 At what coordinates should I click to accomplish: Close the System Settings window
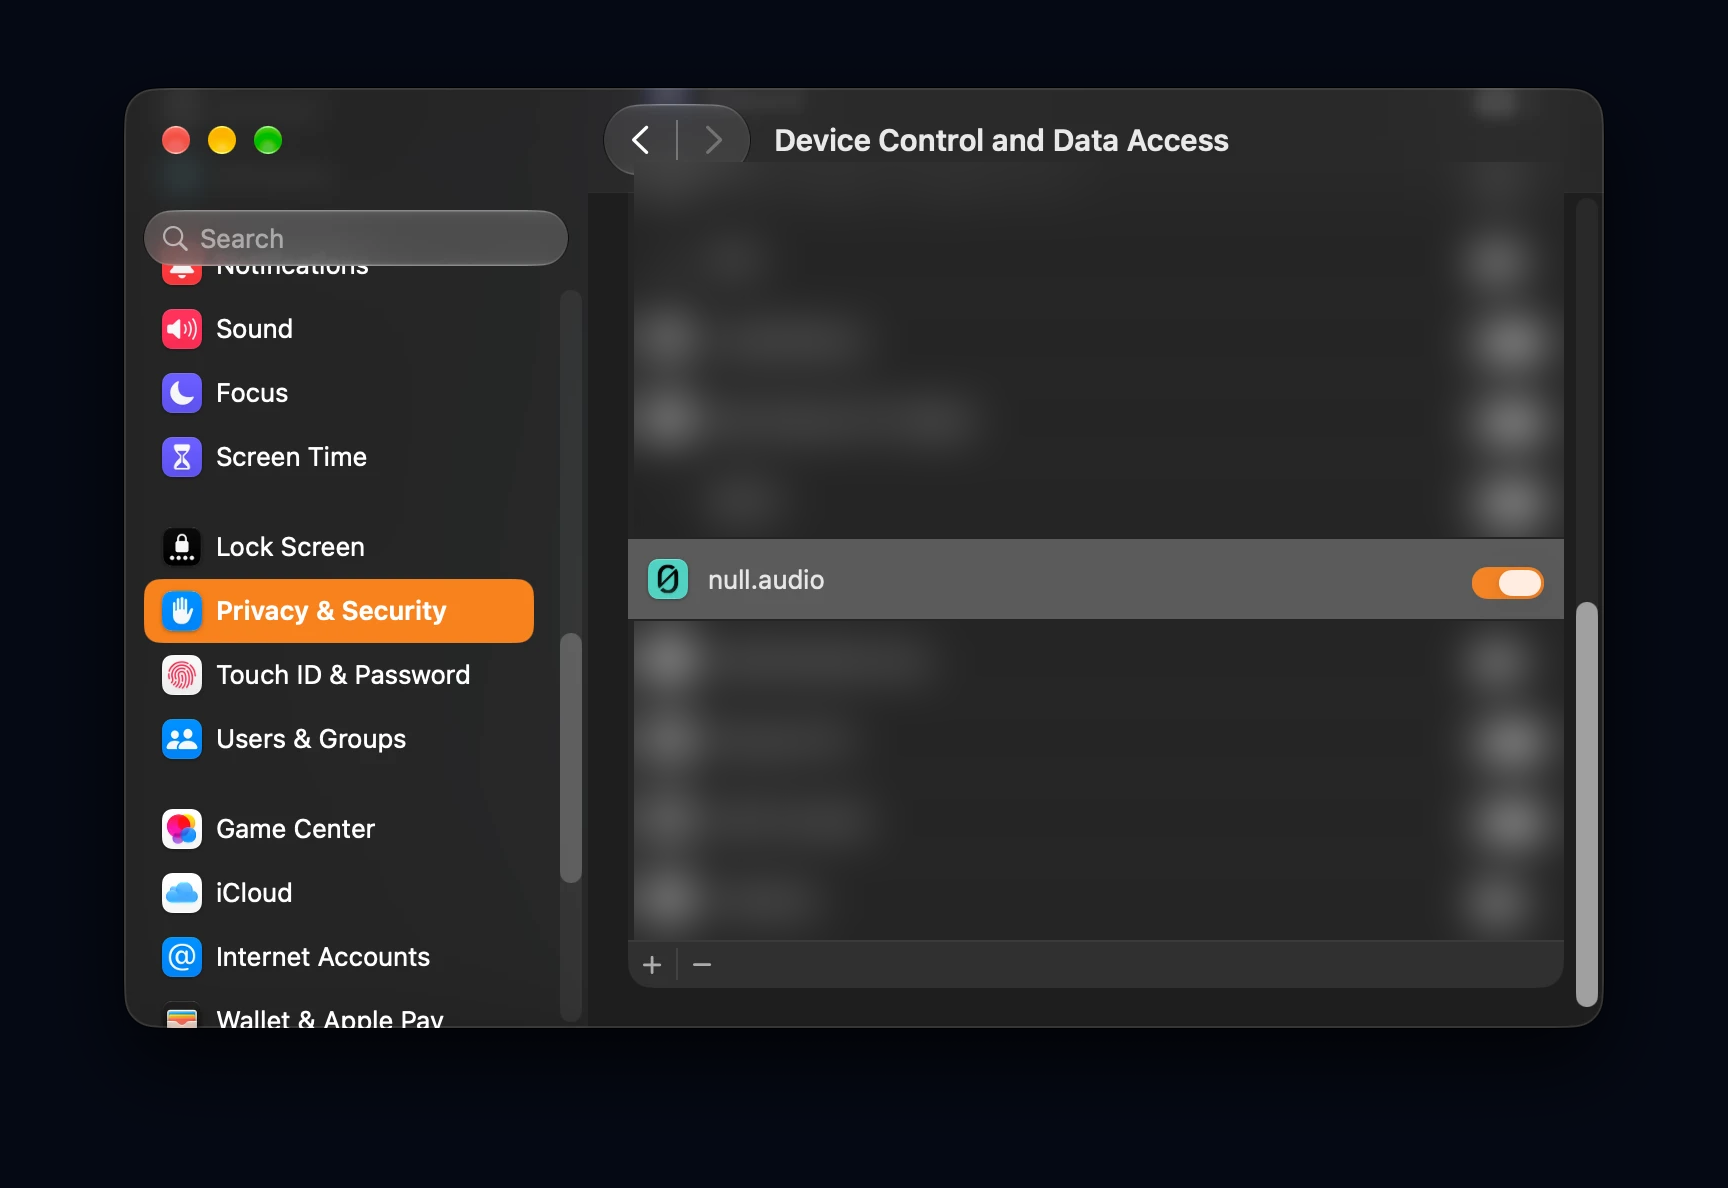(x=176, y=140)
